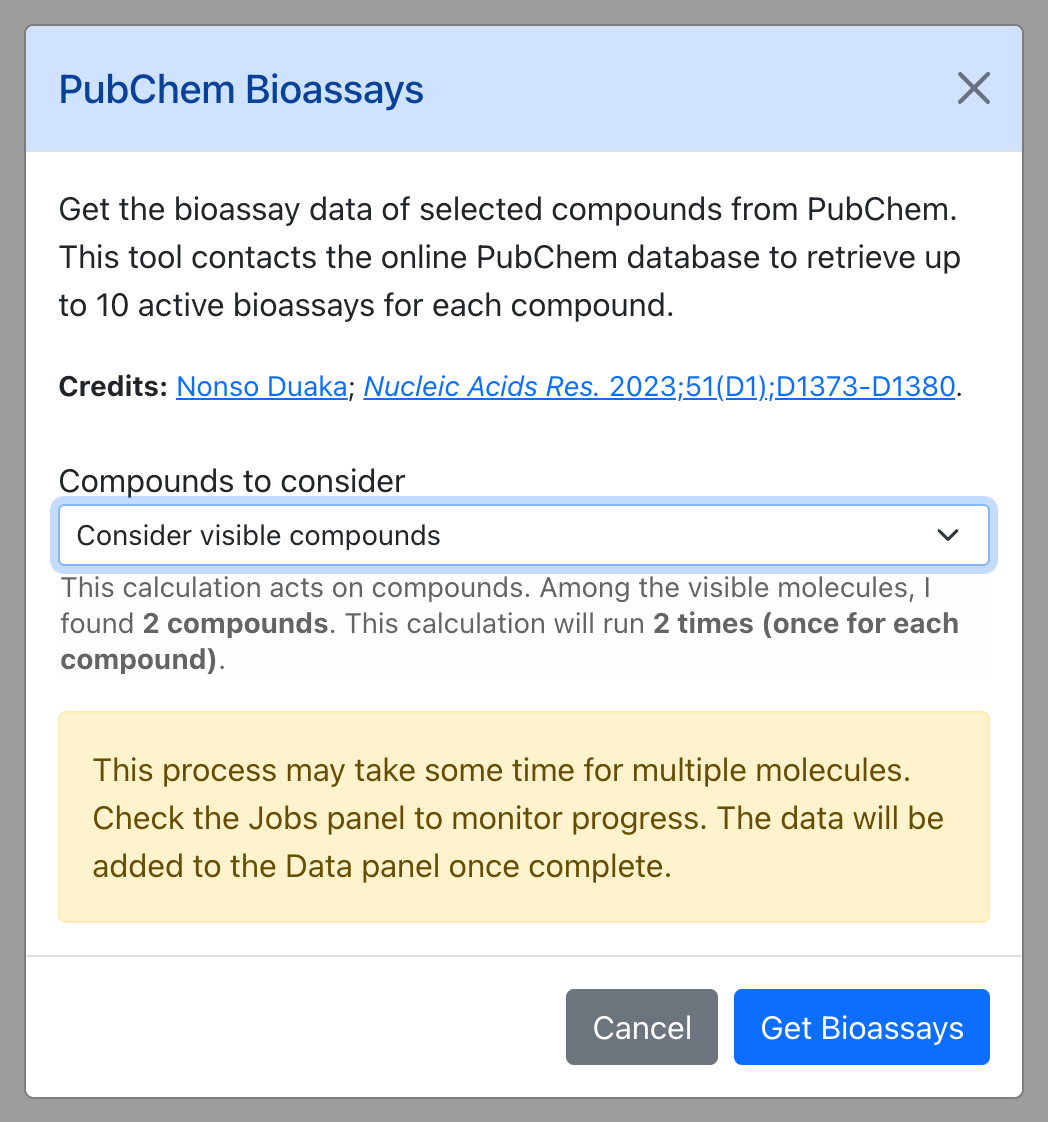Screen dimensions: 1048x1122
Task: Open the Nucleic Acids Res. citation link
Action: pos(659,386)
